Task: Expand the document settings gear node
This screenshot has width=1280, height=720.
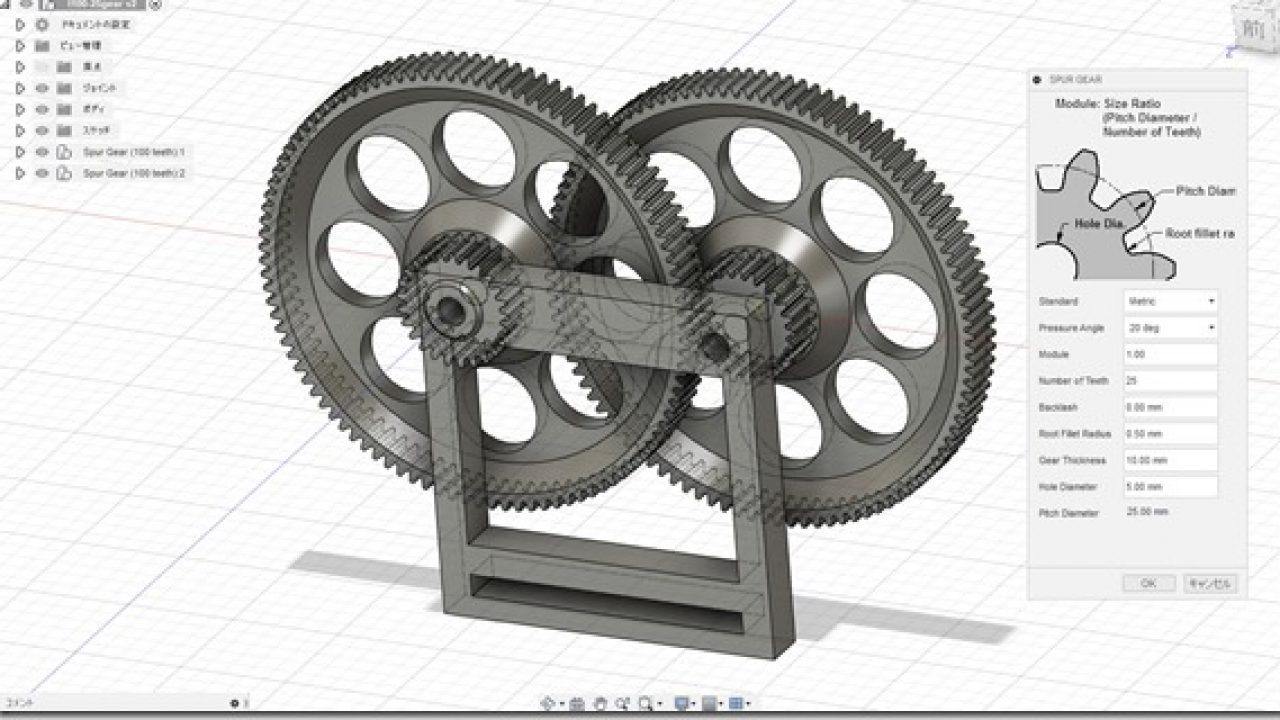Action: tap(19, 24)
